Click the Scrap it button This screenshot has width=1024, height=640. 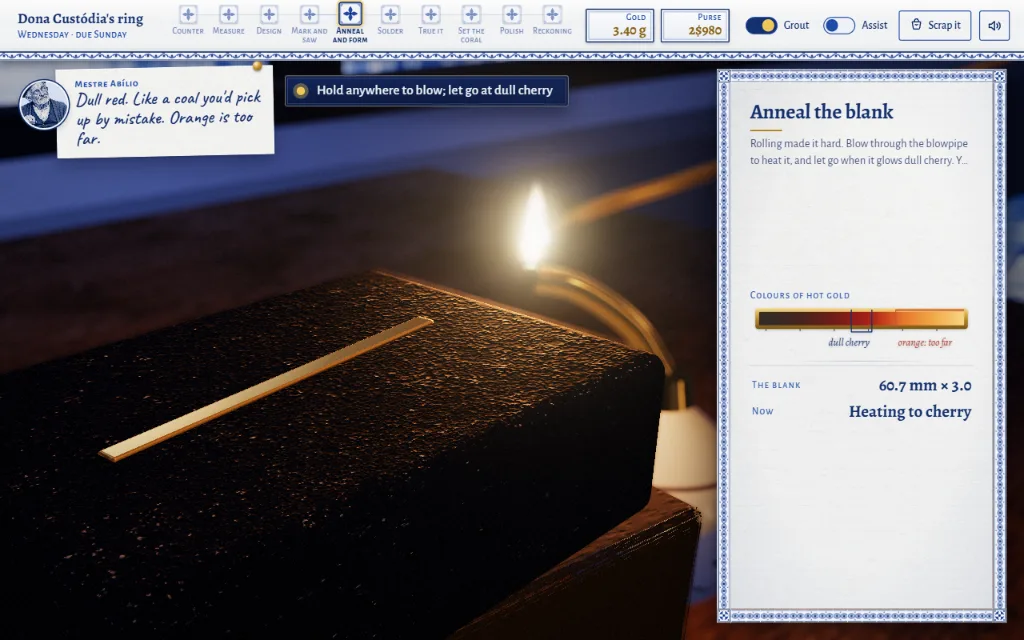(x=935, y=25)
